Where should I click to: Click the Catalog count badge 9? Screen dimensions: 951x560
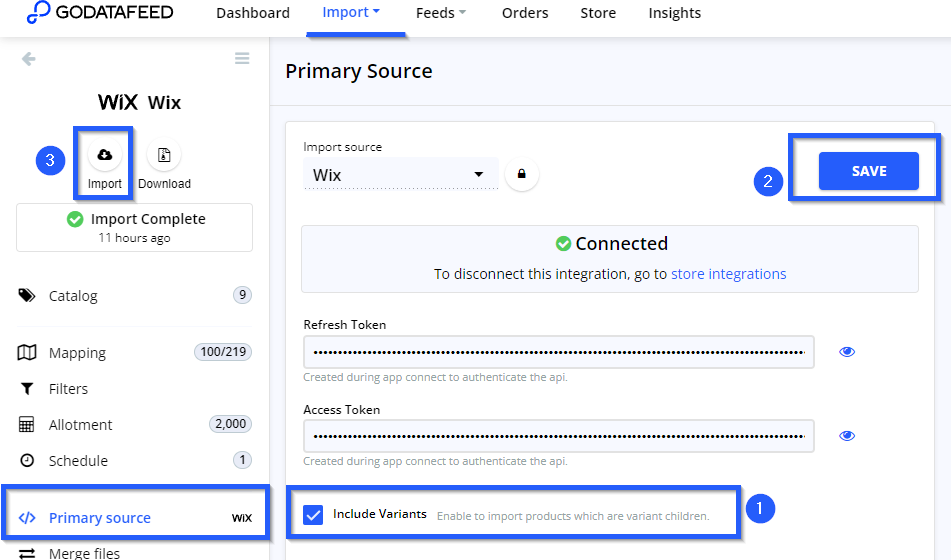tap(242, 295)
